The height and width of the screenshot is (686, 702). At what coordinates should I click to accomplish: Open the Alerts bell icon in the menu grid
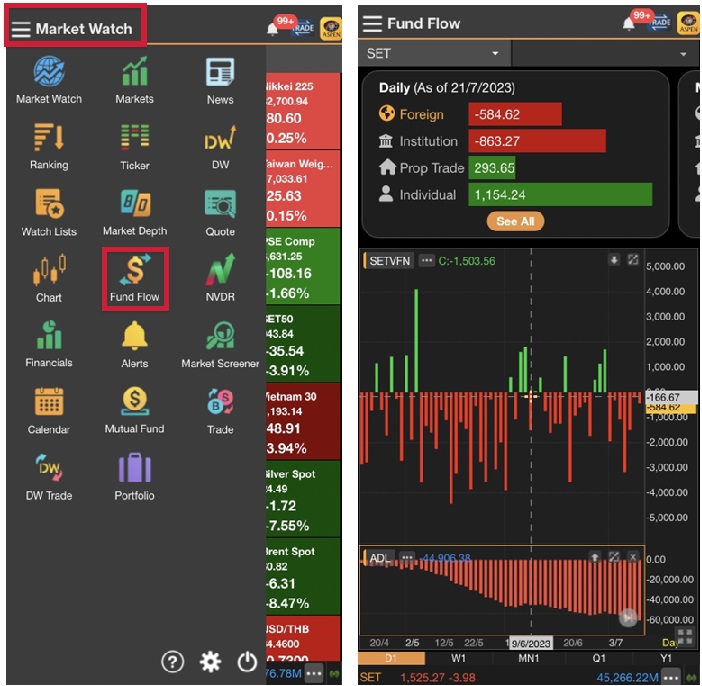coord(135,335)
